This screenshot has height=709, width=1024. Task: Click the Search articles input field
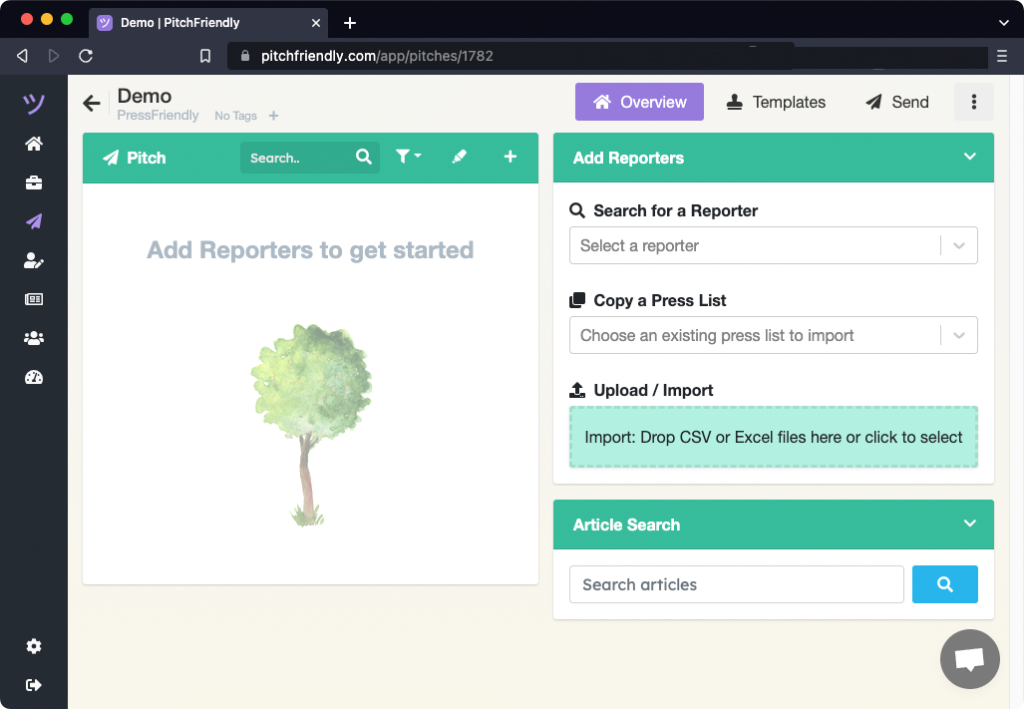click(736, 585)
